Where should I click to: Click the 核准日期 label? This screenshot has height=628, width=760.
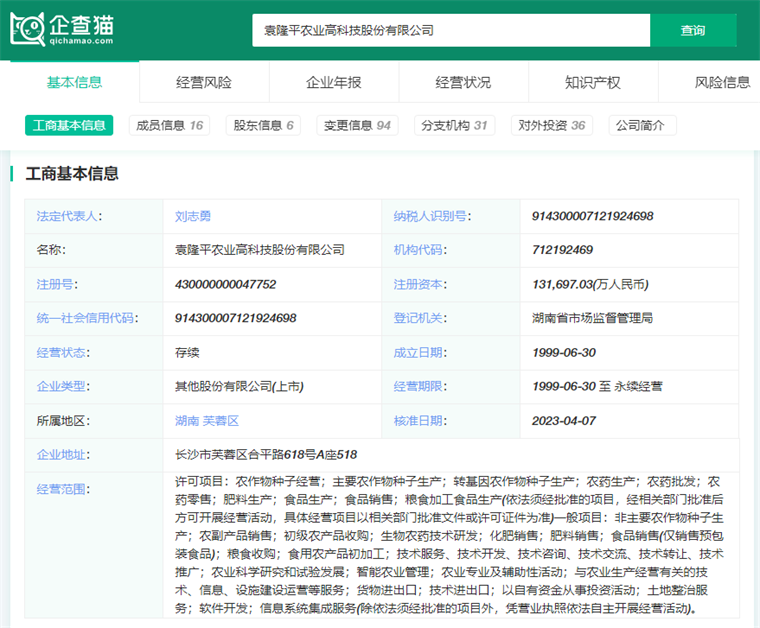click(x=420, y=421)
